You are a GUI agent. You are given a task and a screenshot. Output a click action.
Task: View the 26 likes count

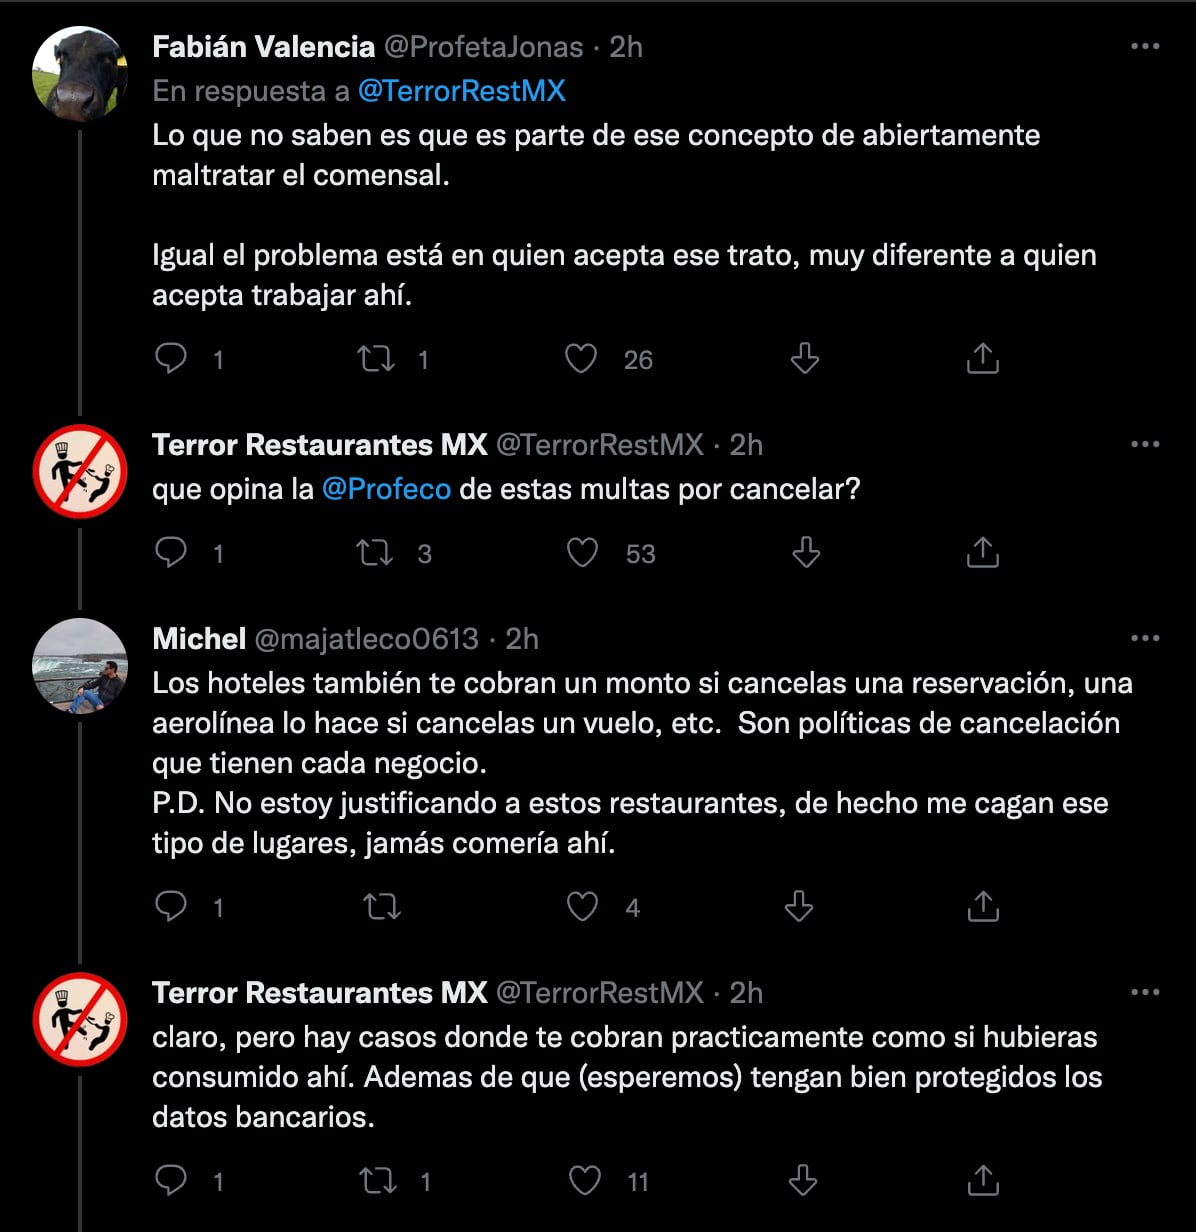coord(640,359)
